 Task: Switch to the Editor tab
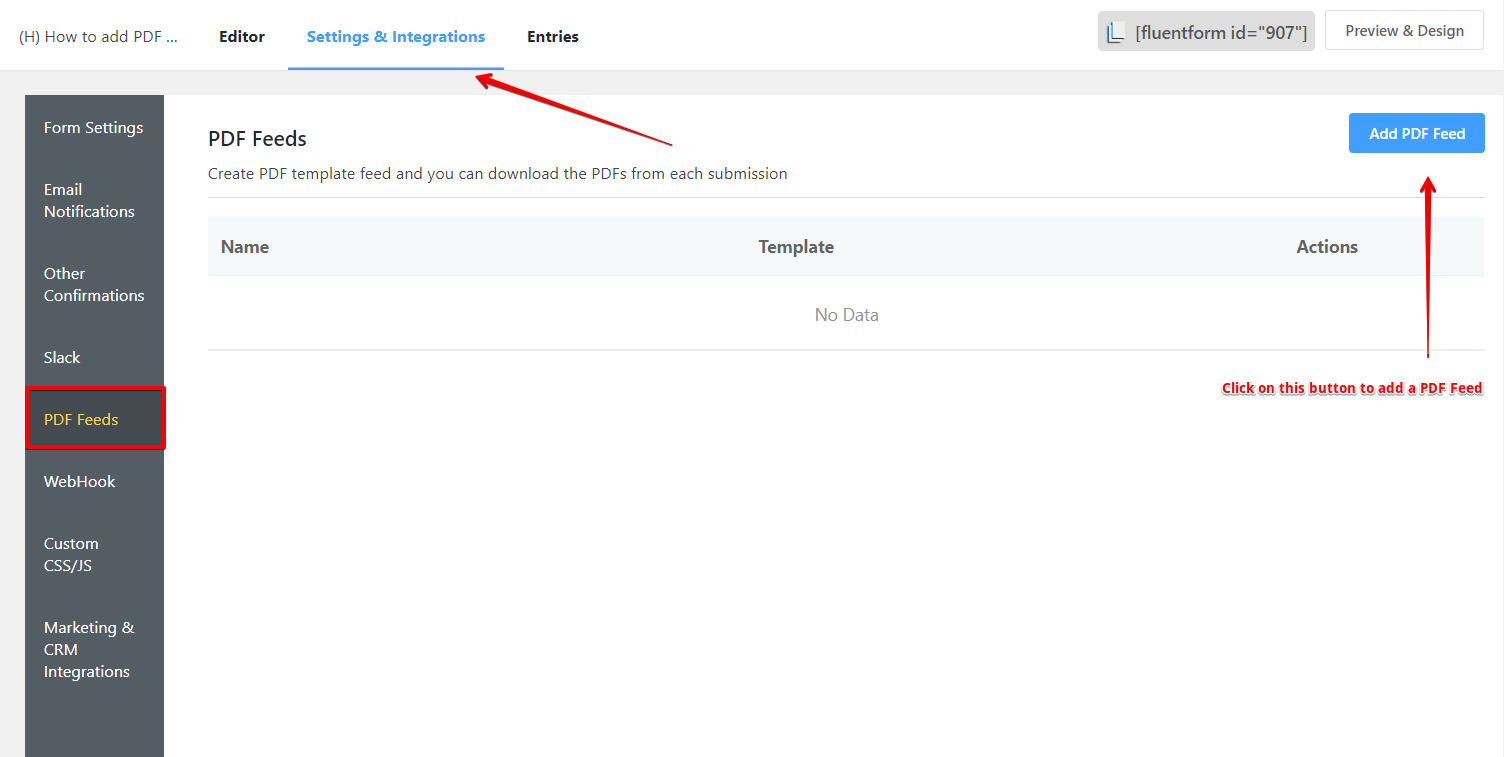241,36
